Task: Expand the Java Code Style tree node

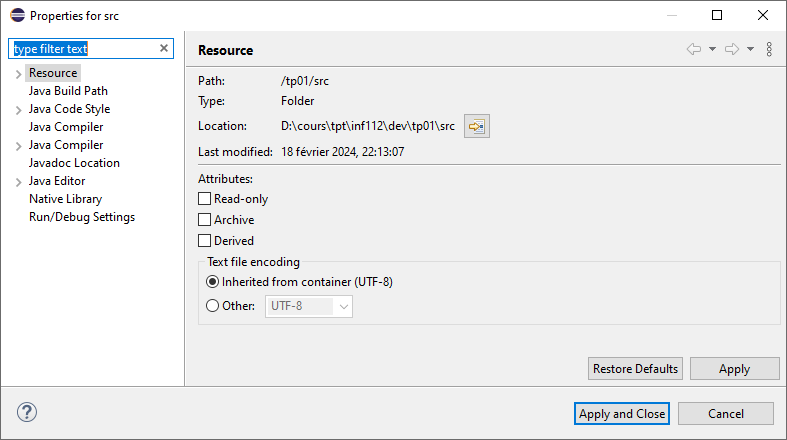Action: tap(18, 110)
